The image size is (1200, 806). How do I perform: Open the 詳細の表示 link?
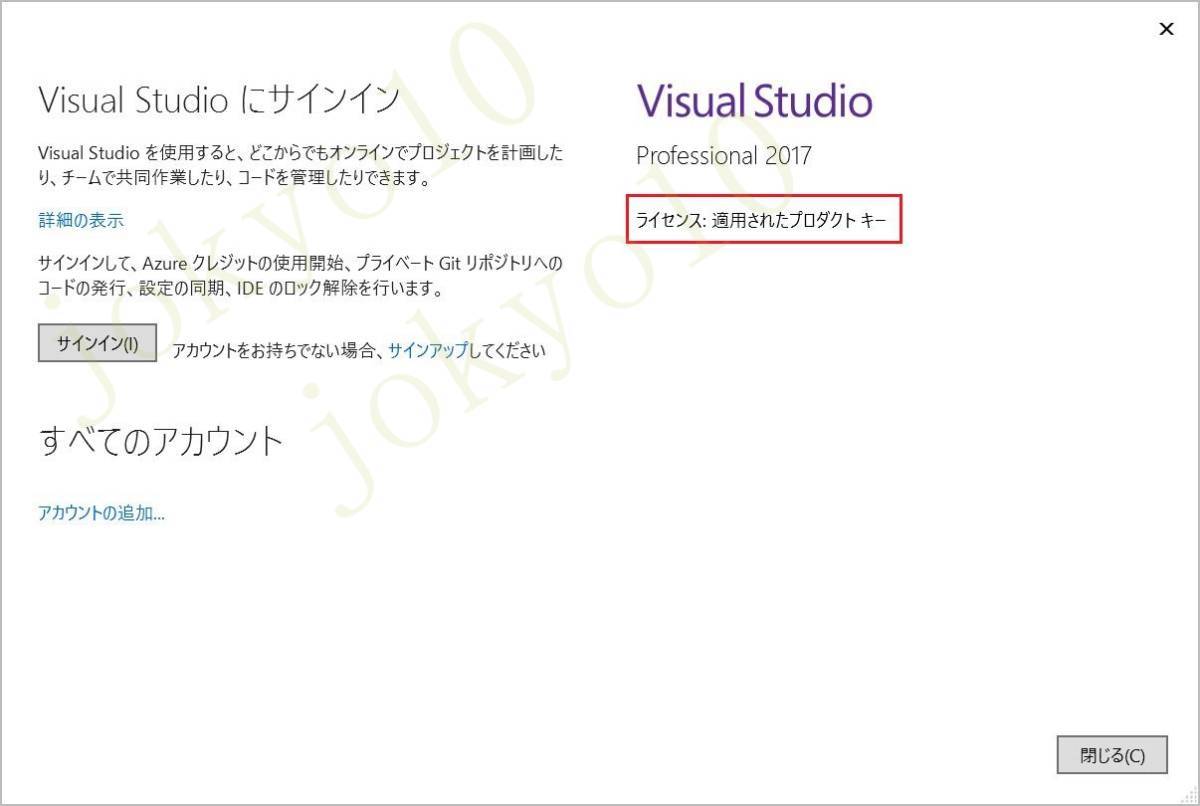(81, 221)
